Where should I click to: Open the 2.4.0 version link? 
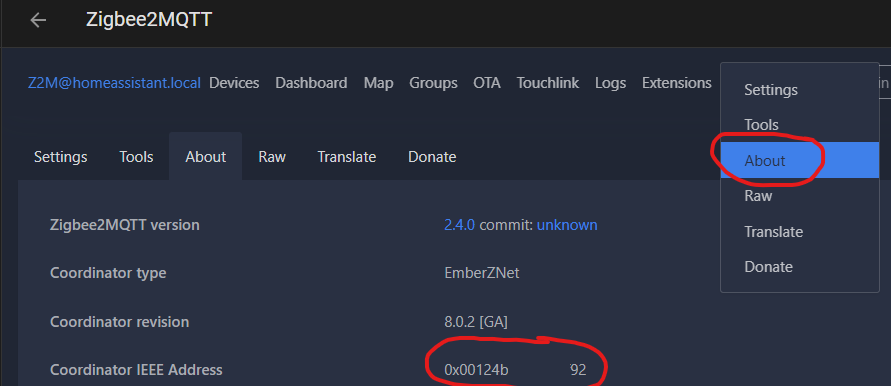pyautogui.click(x=460, y=225)
